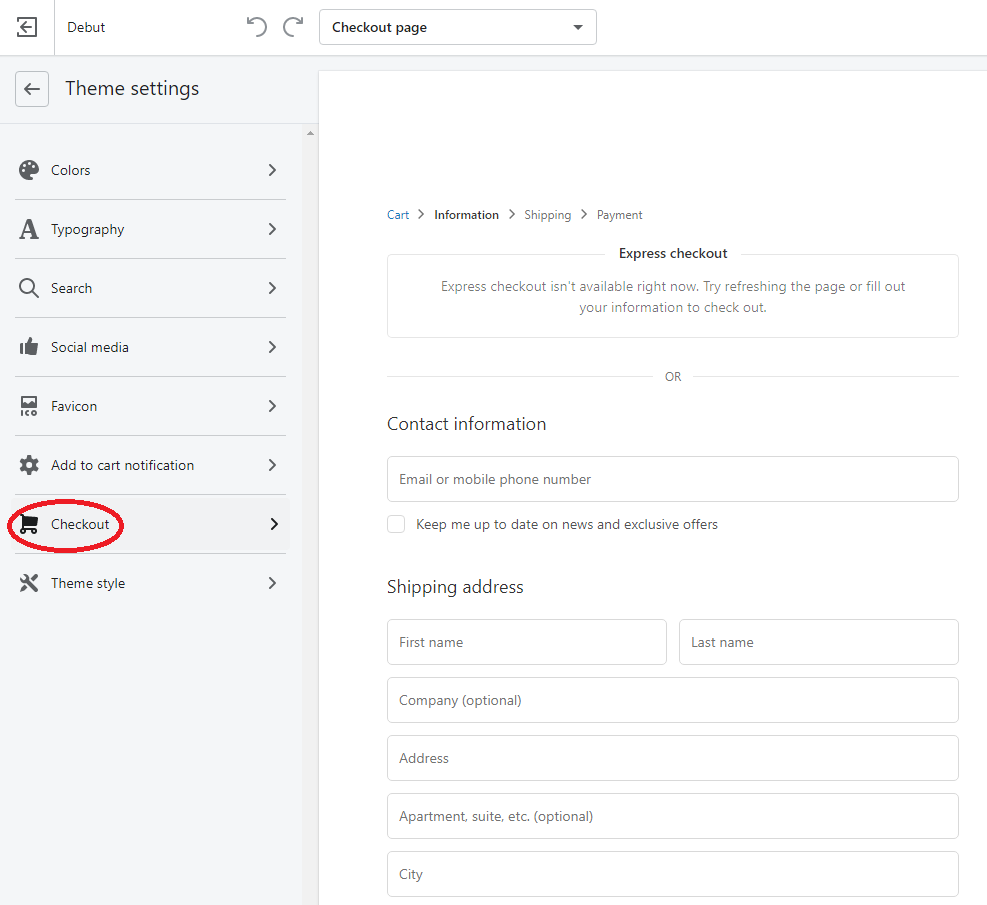The image size is (987, 905).
Task: Click the Social media thumbs-up icon
Action: pyautogui.click(x=29, y=347)
